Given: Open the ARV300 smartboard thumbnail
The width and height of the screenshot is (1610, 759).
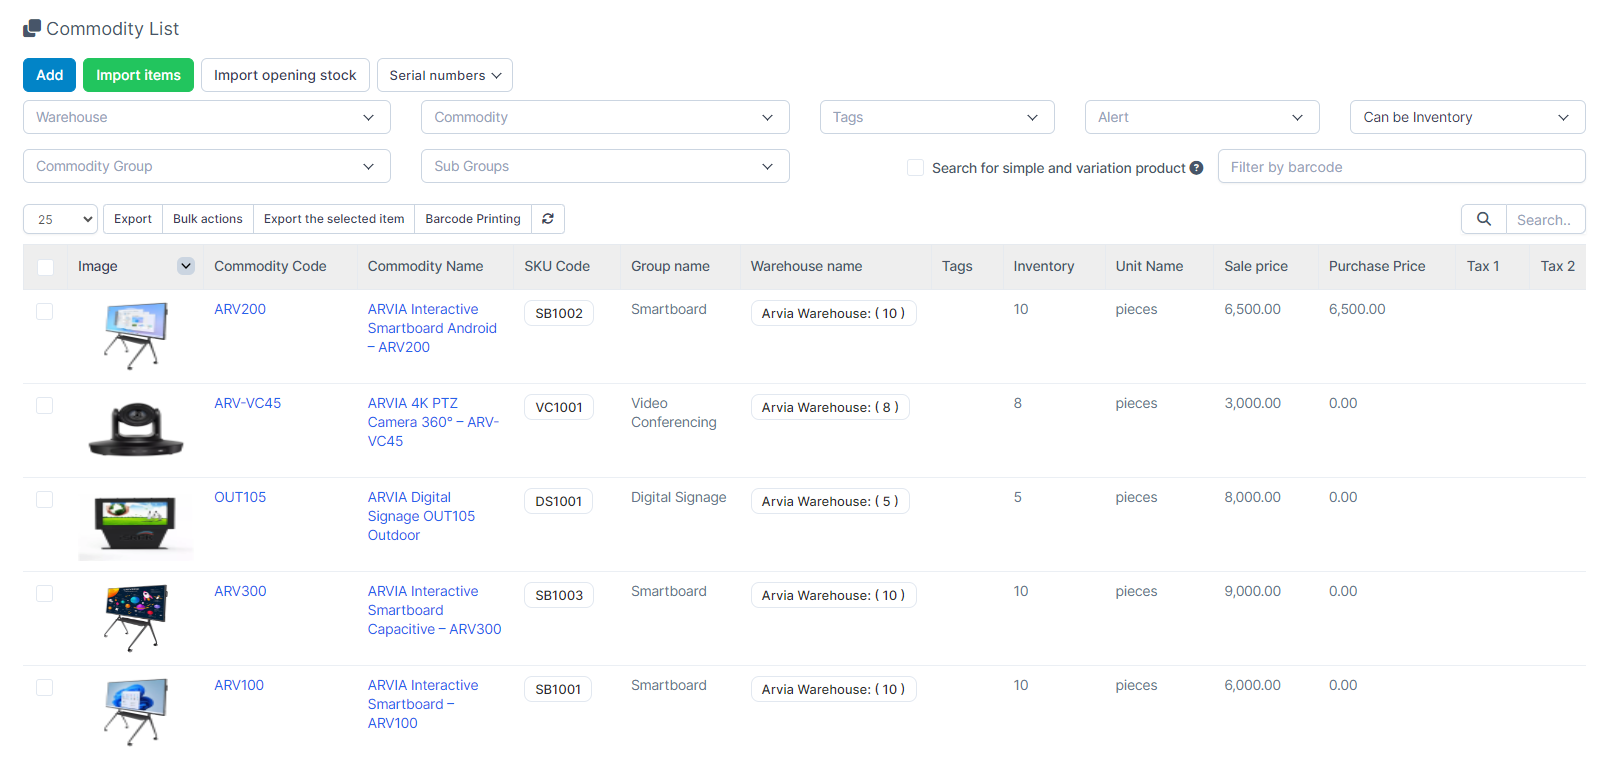Looking at the screenshot, I should (136, 618).
